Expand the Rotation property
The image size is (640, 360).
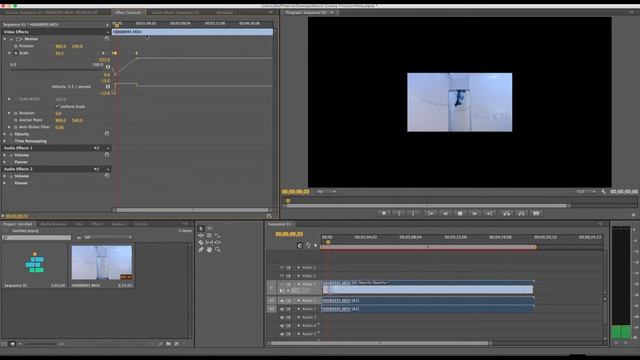[x=9, y=113]
